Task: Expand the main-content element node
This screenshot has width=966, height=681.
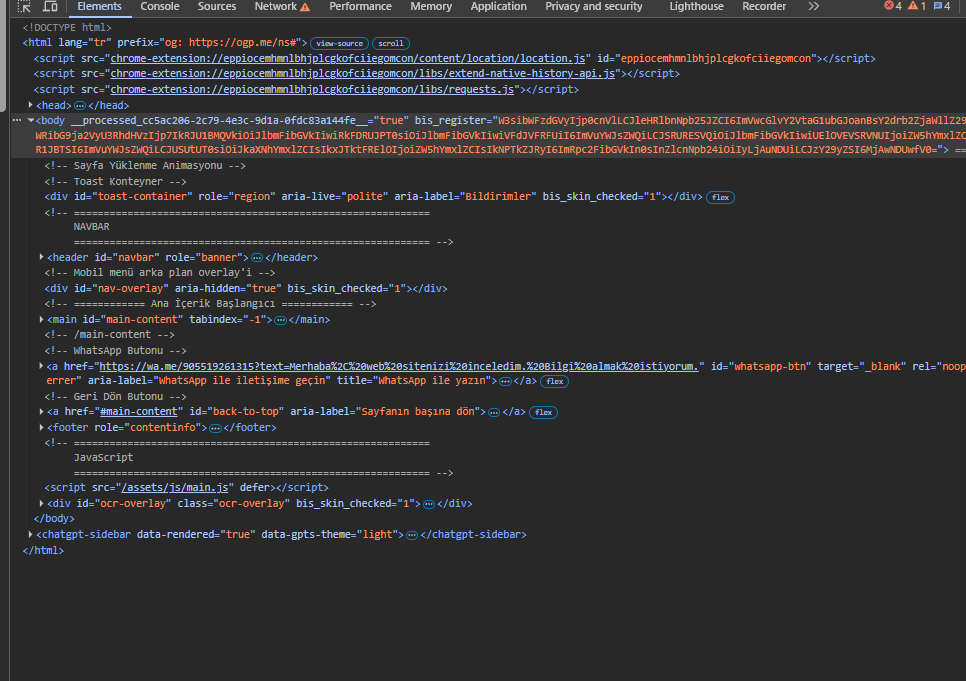Action: (x=41, y=320)
